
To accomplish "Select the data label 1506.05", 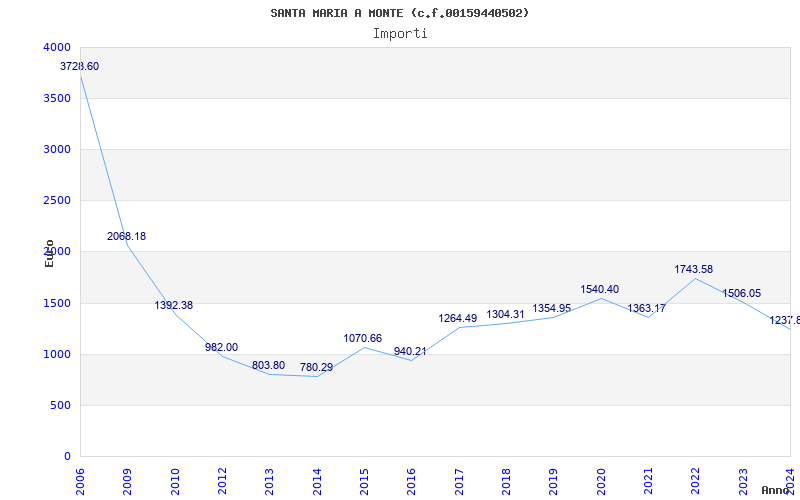I will pyautogui.click(x=741, y=293).
